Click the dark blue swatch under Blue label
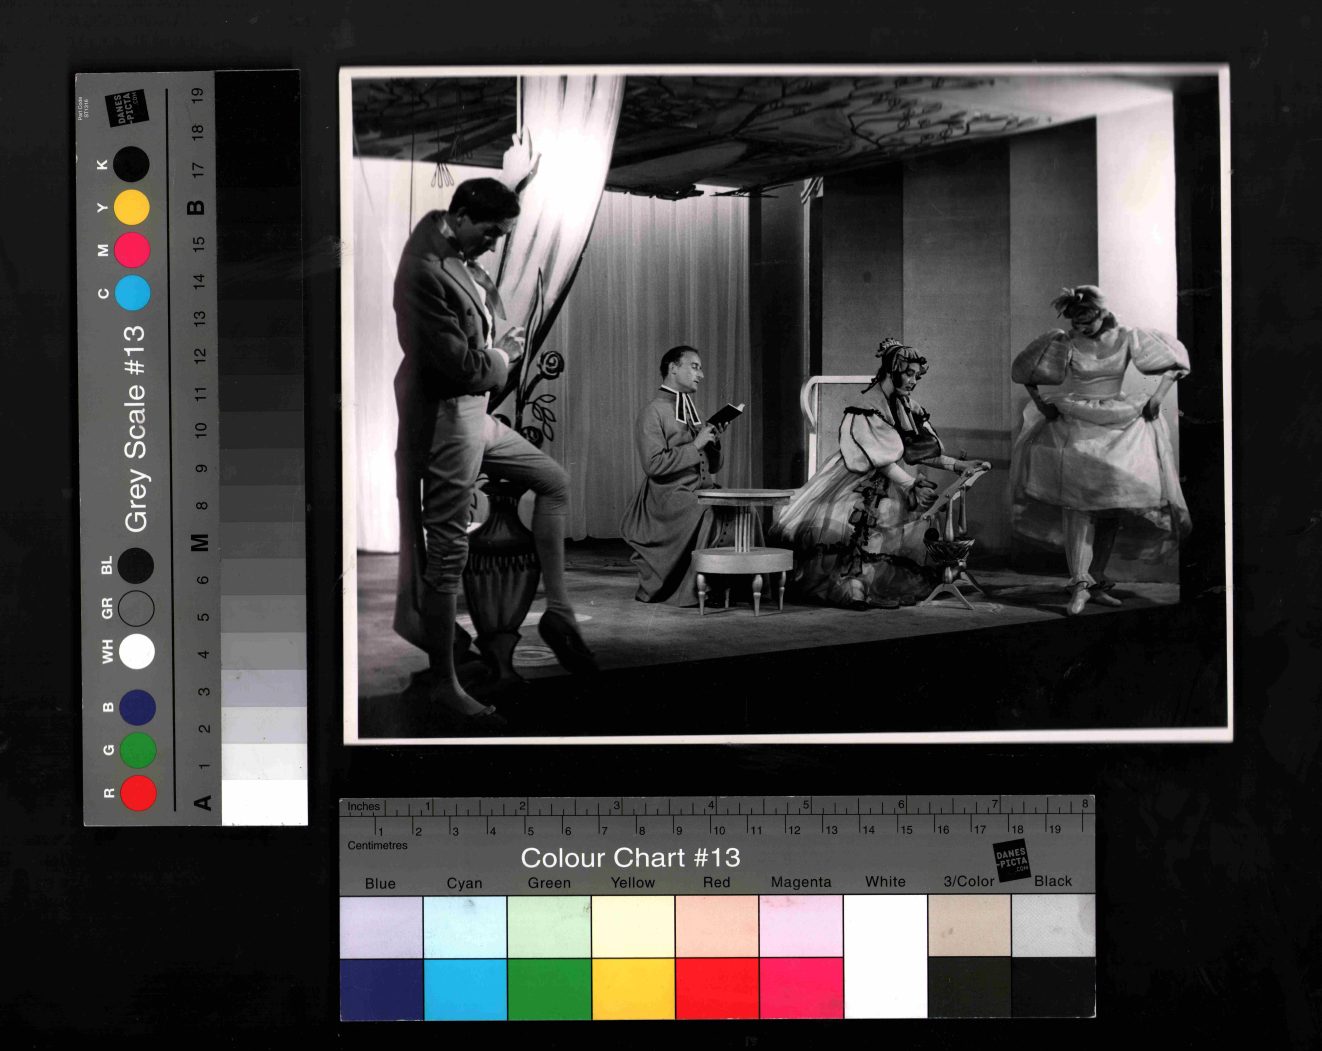 tap(381, 989)
